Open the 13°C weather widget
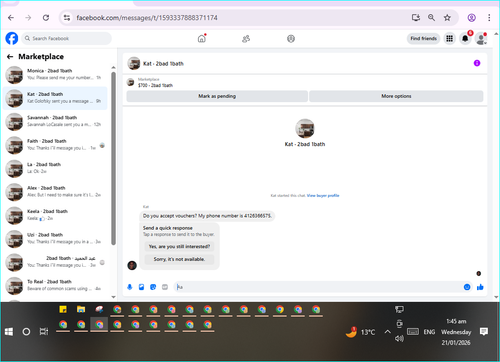Viewport: 500px width, 362px height. [360, 332]
